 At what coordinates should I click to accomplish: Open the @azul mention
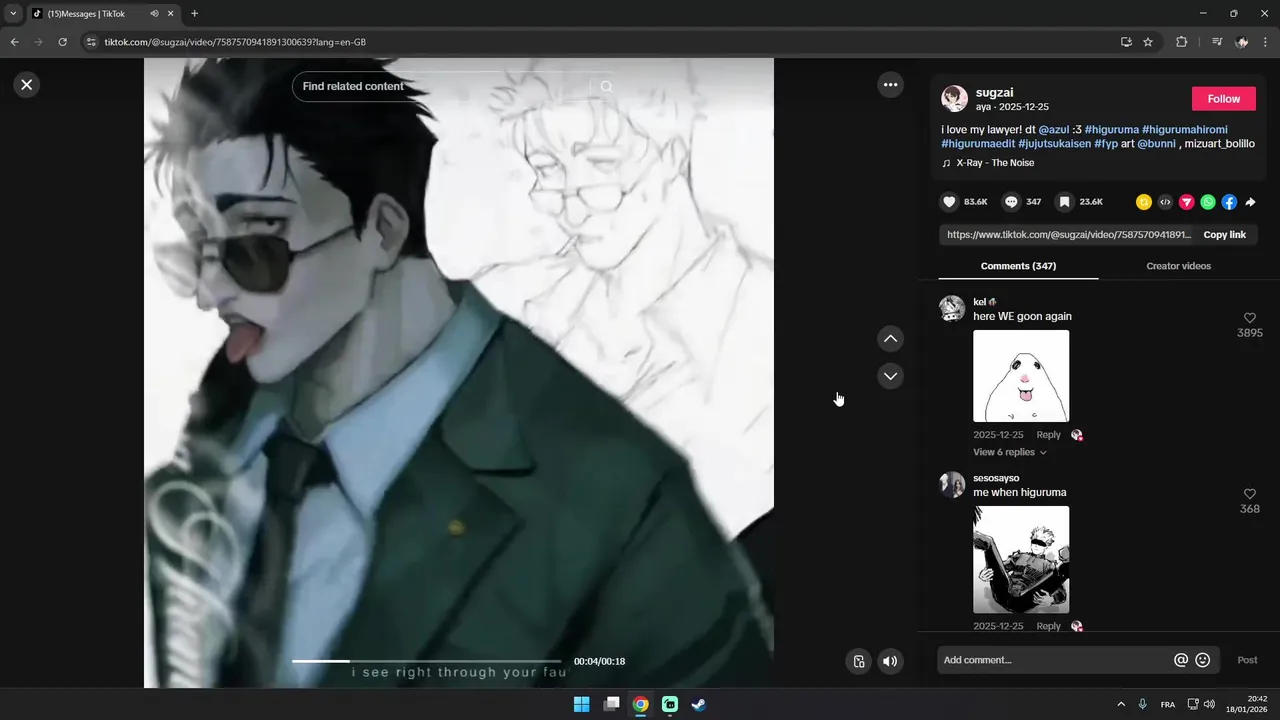pos(1054,130)
